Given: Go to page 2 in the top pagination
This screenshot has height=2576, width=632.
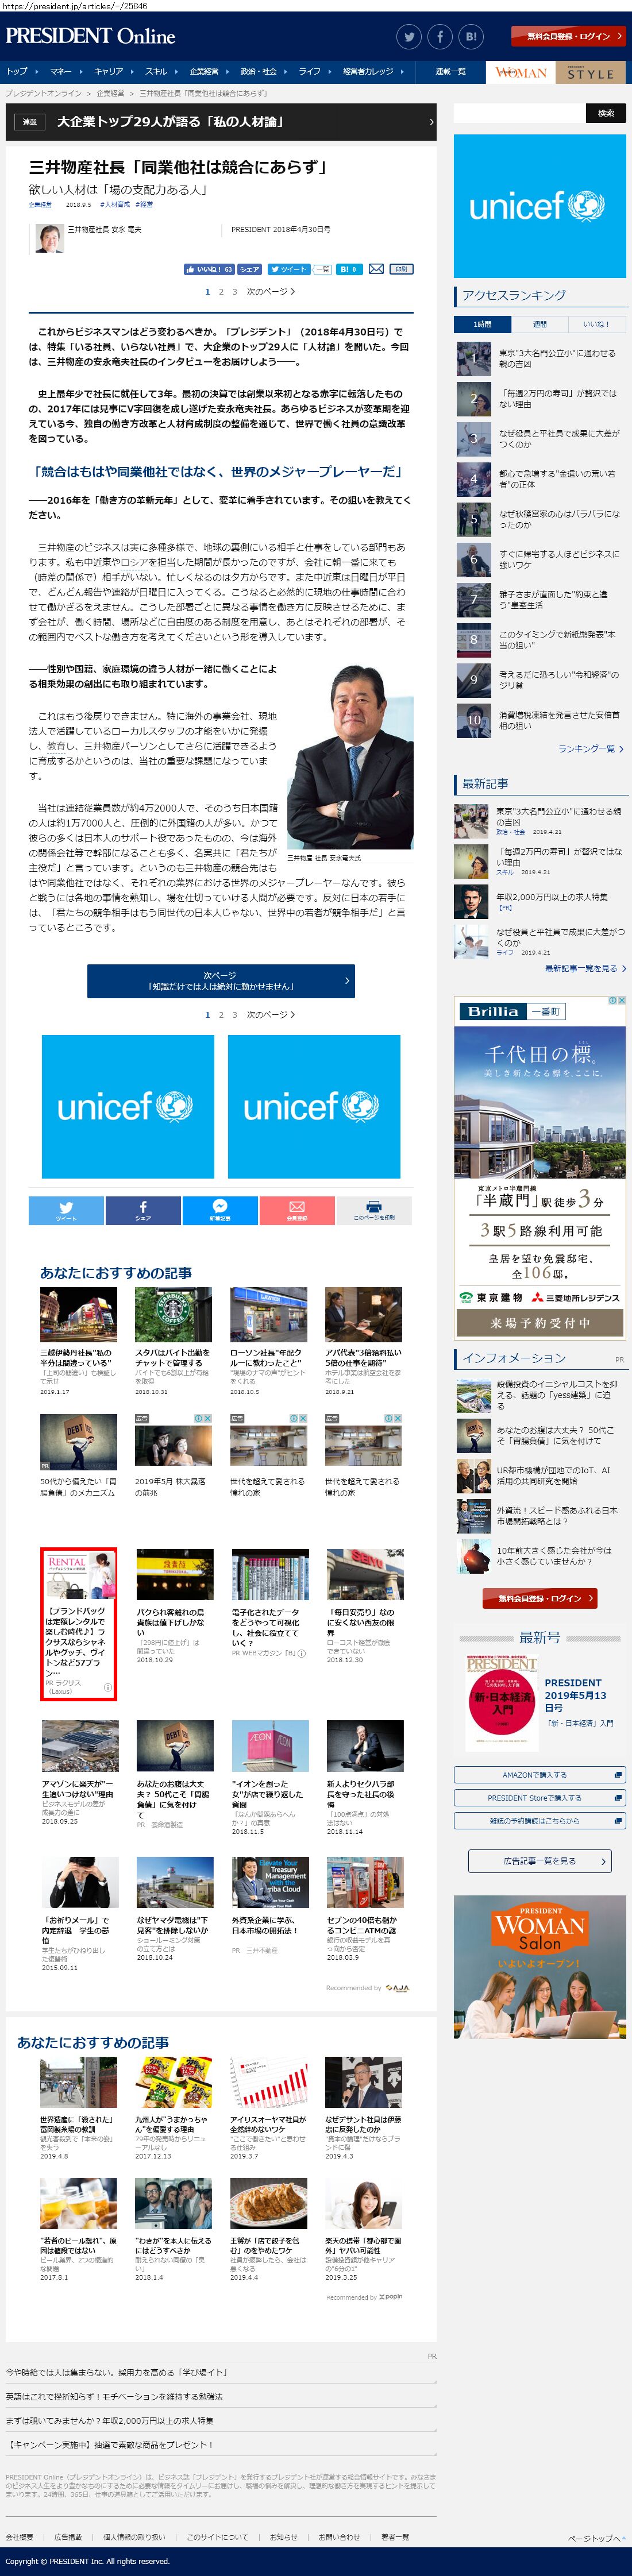Looking at the screenshot, I should (x=221, y=292).
